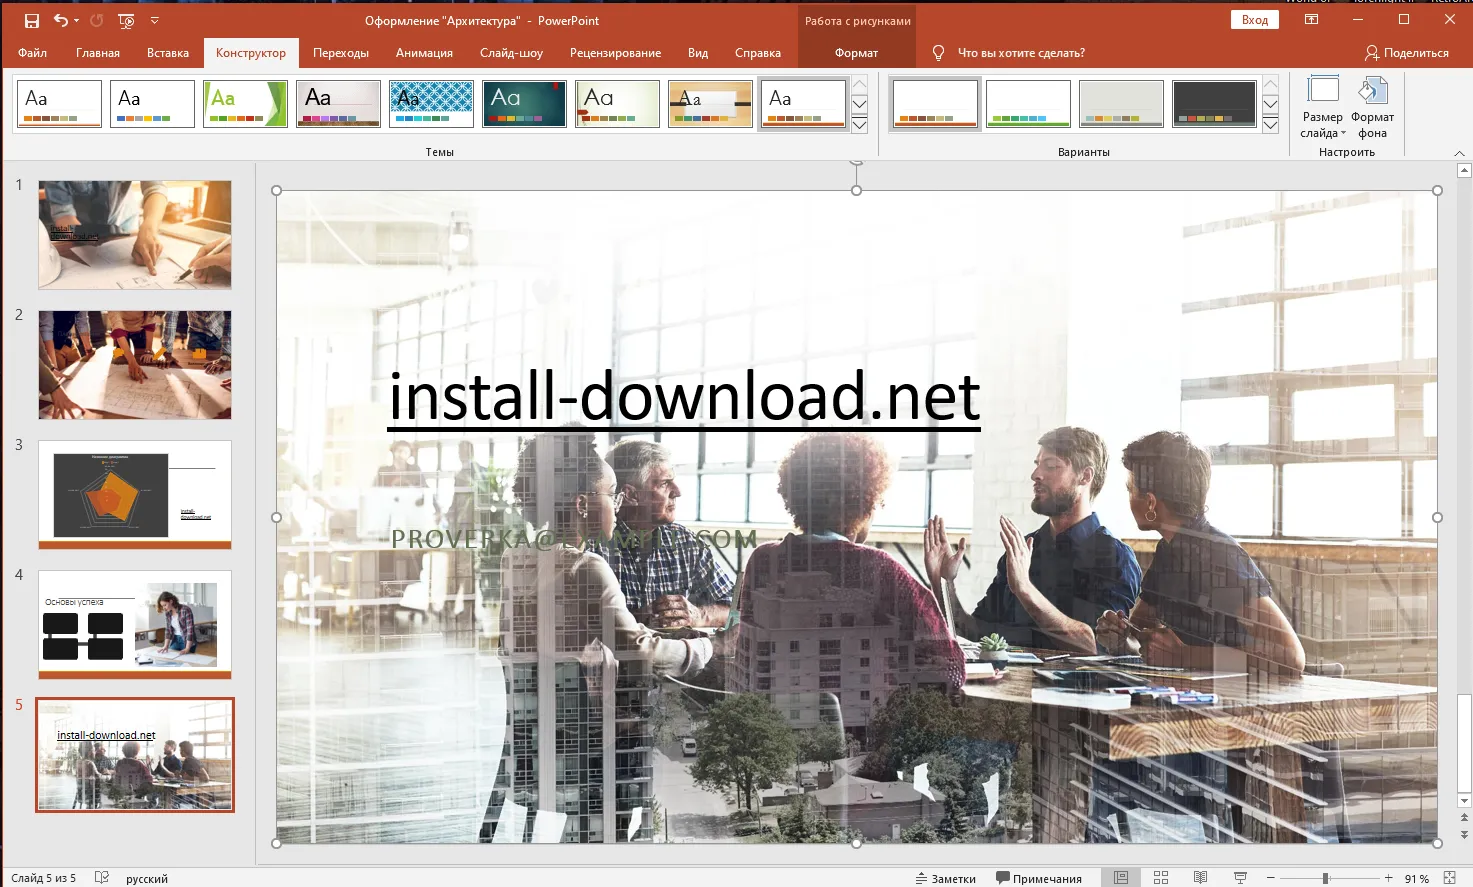Click the Вход sign-in button
Image resolution: width=1473 pixels, height=887 pixels.
point(1254,20)
